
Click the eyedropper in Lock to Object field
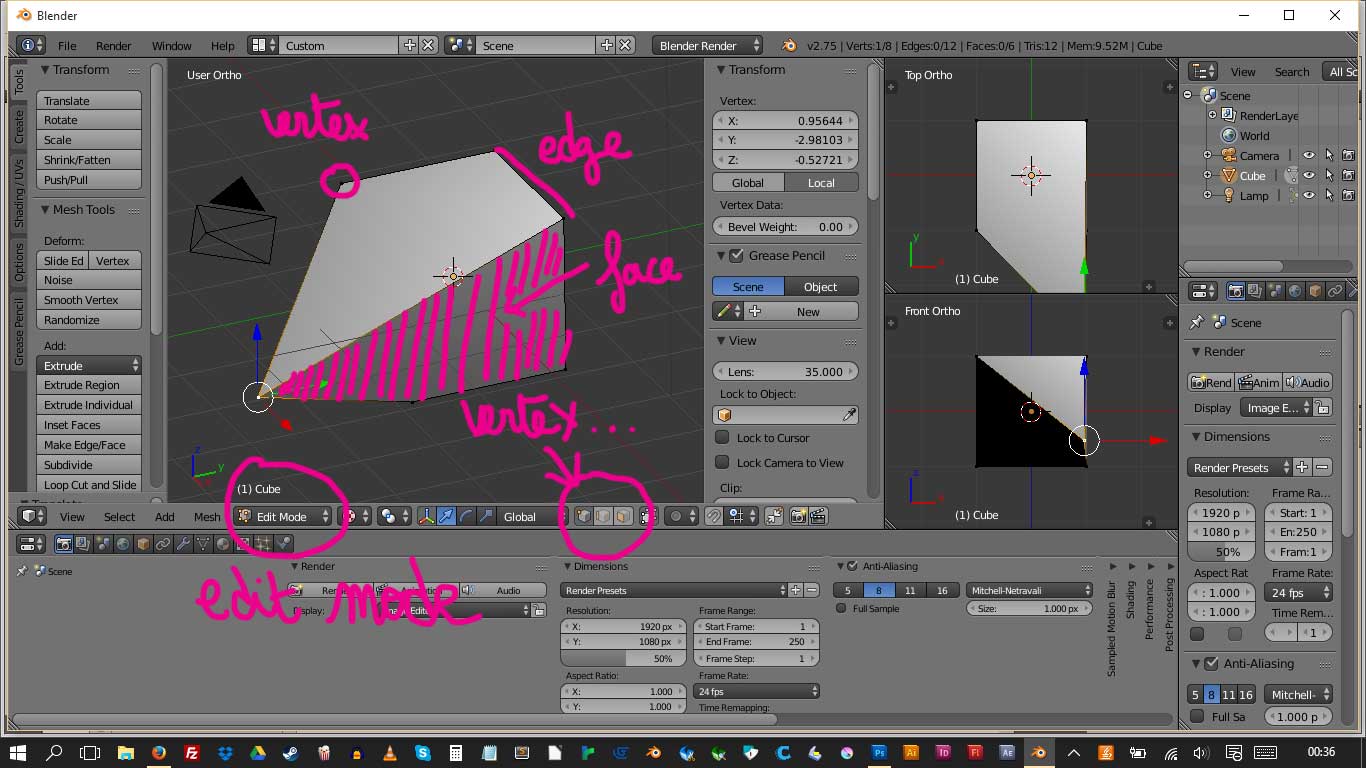848,415
